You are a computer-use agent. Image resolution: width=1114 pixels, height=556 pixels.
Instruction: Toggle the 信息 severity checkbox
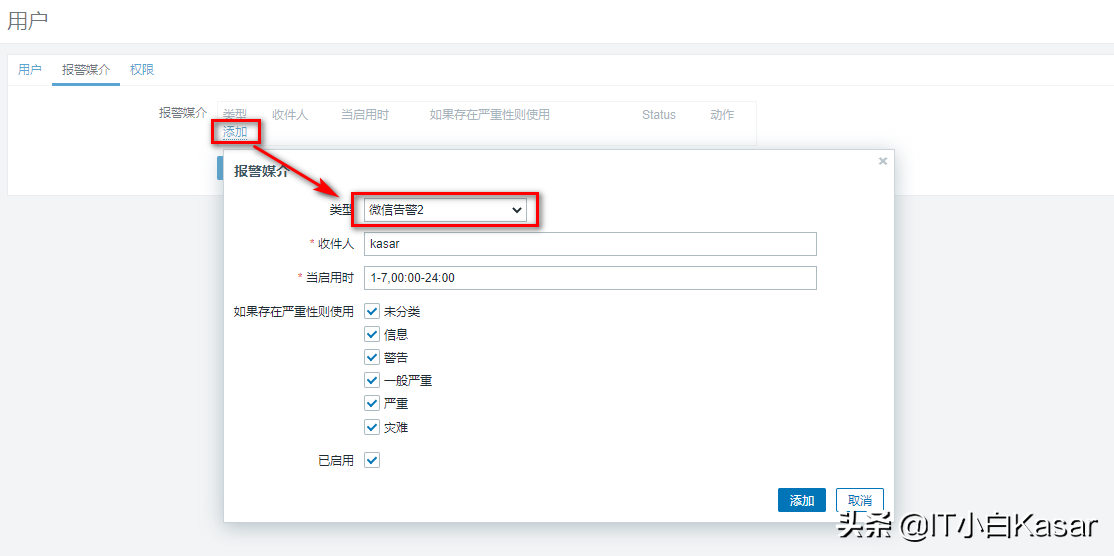coord(372,335)
